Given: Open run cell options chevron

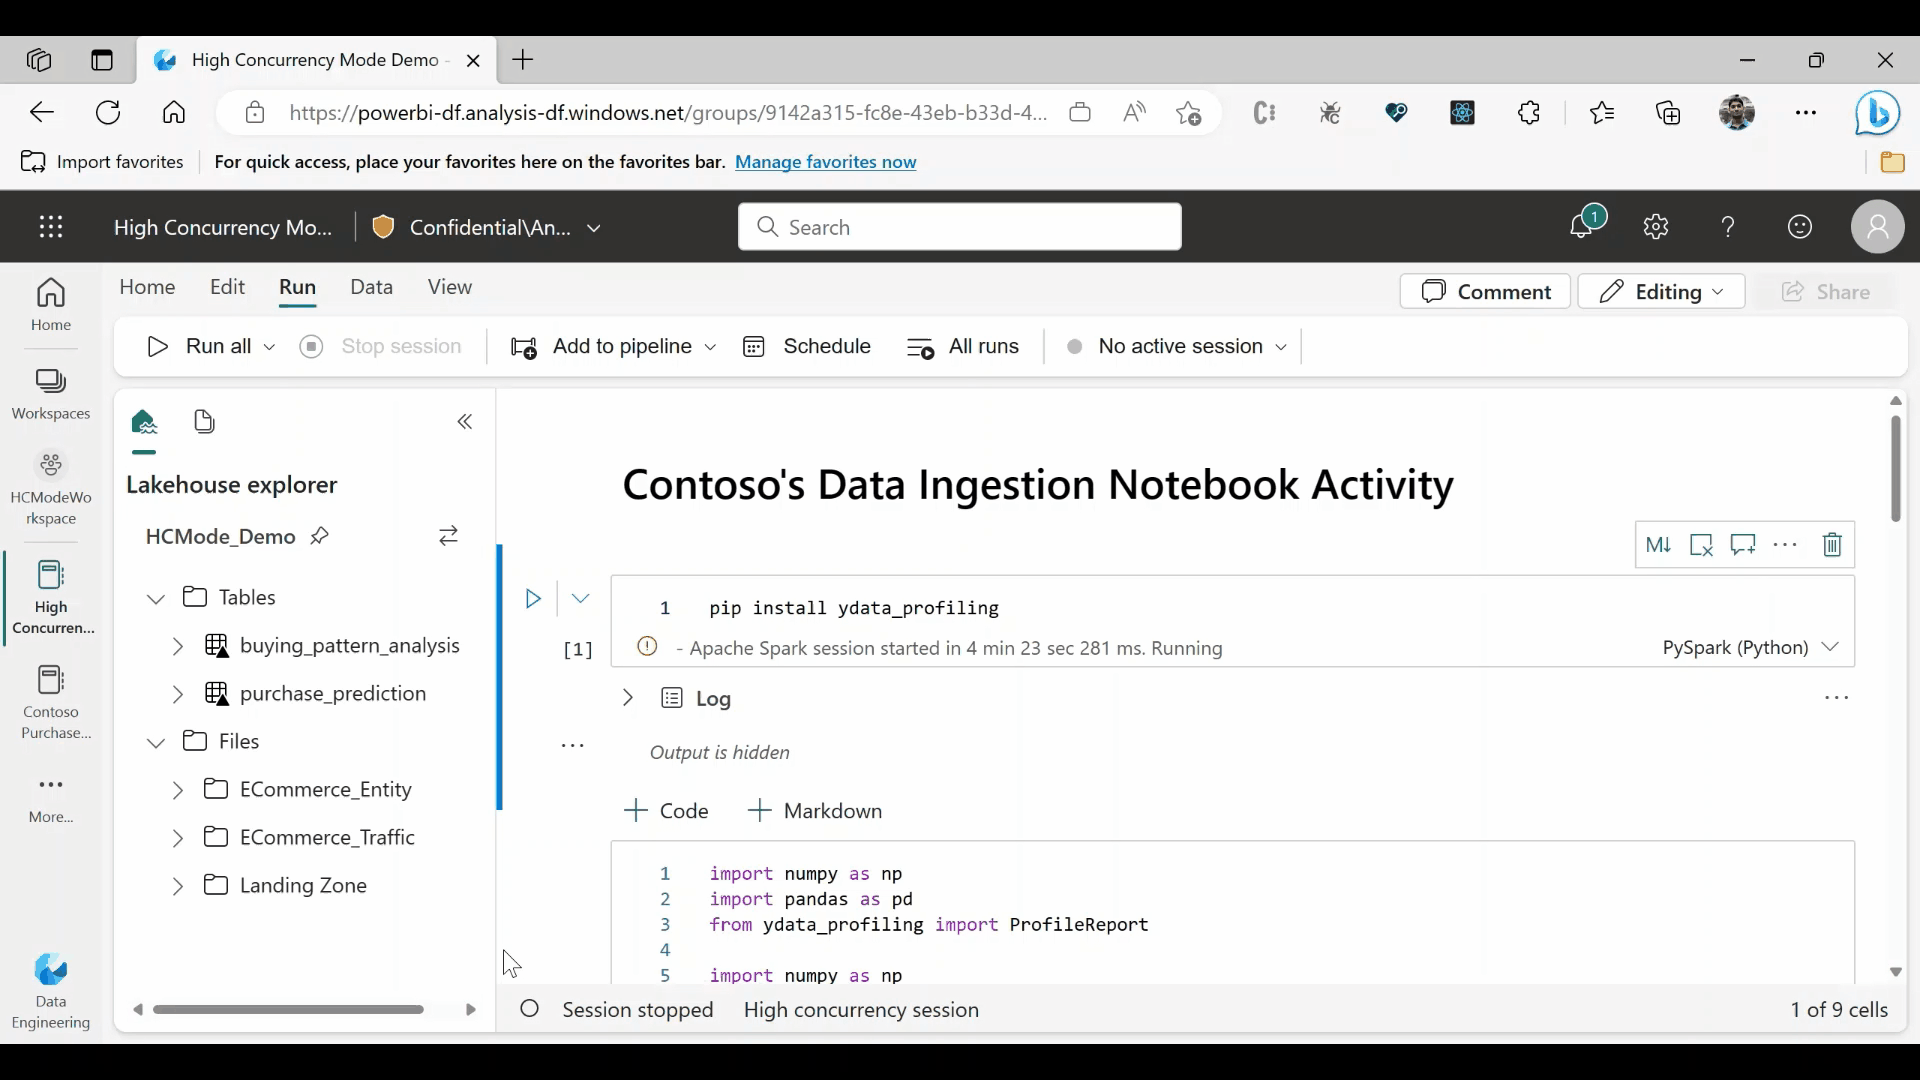Looking at the screenshot, I should click(581, 599).
